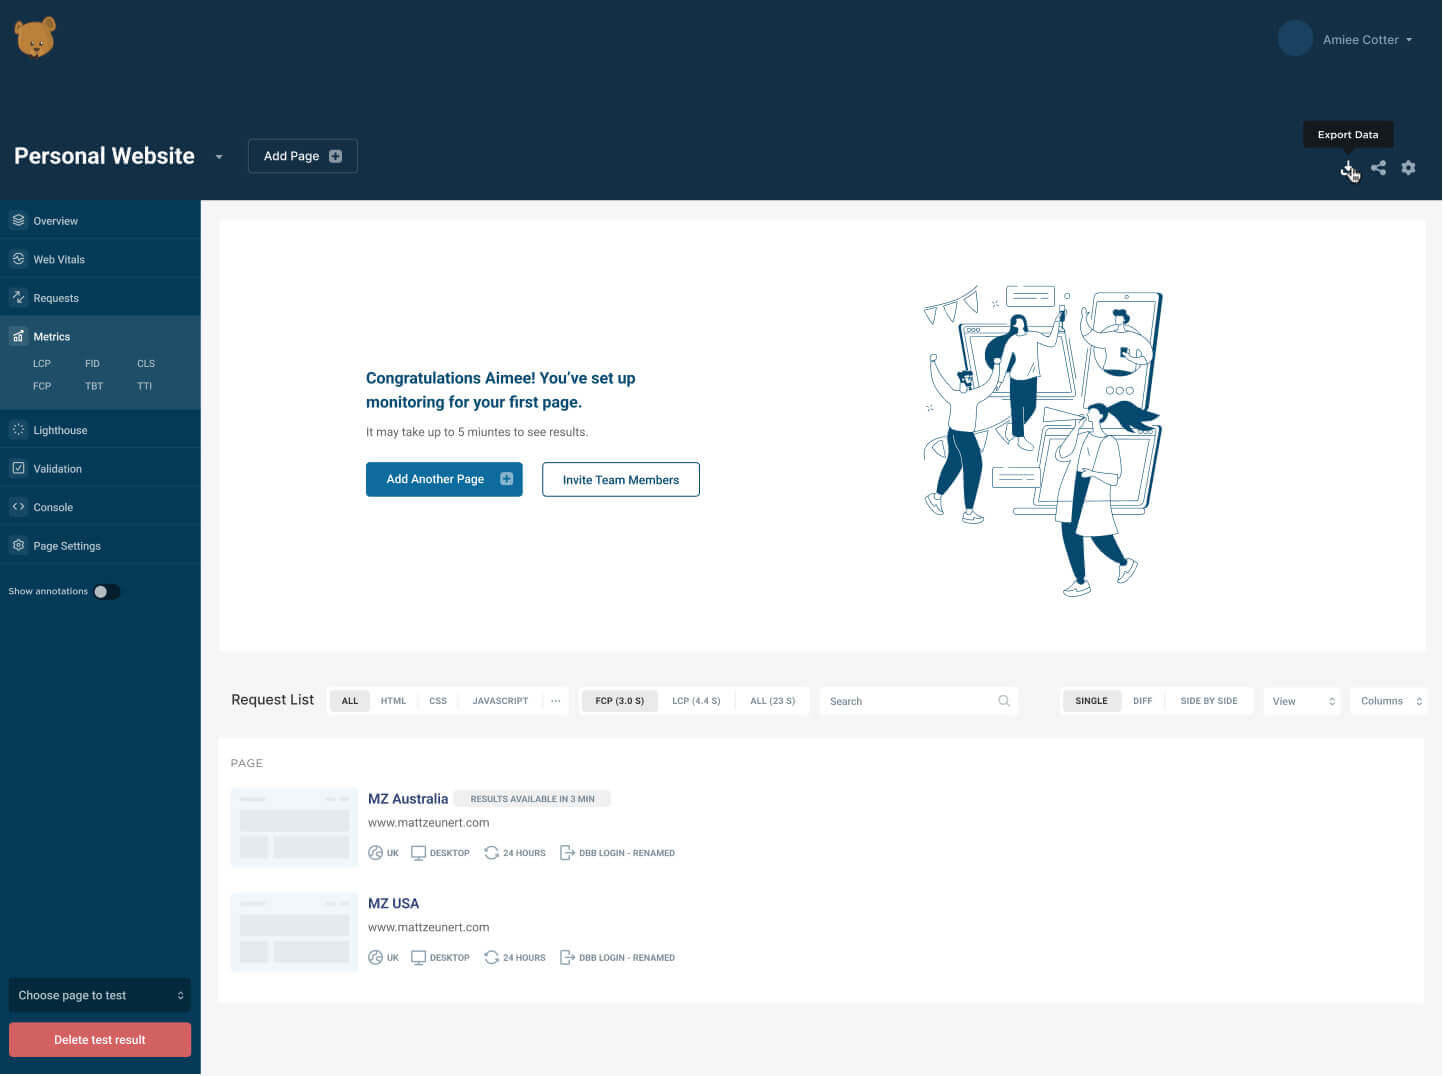The height and width of the screenshot is (1076, 1443).
Task: Open the MZ Australia page link
Action: [x=408, y=799]
